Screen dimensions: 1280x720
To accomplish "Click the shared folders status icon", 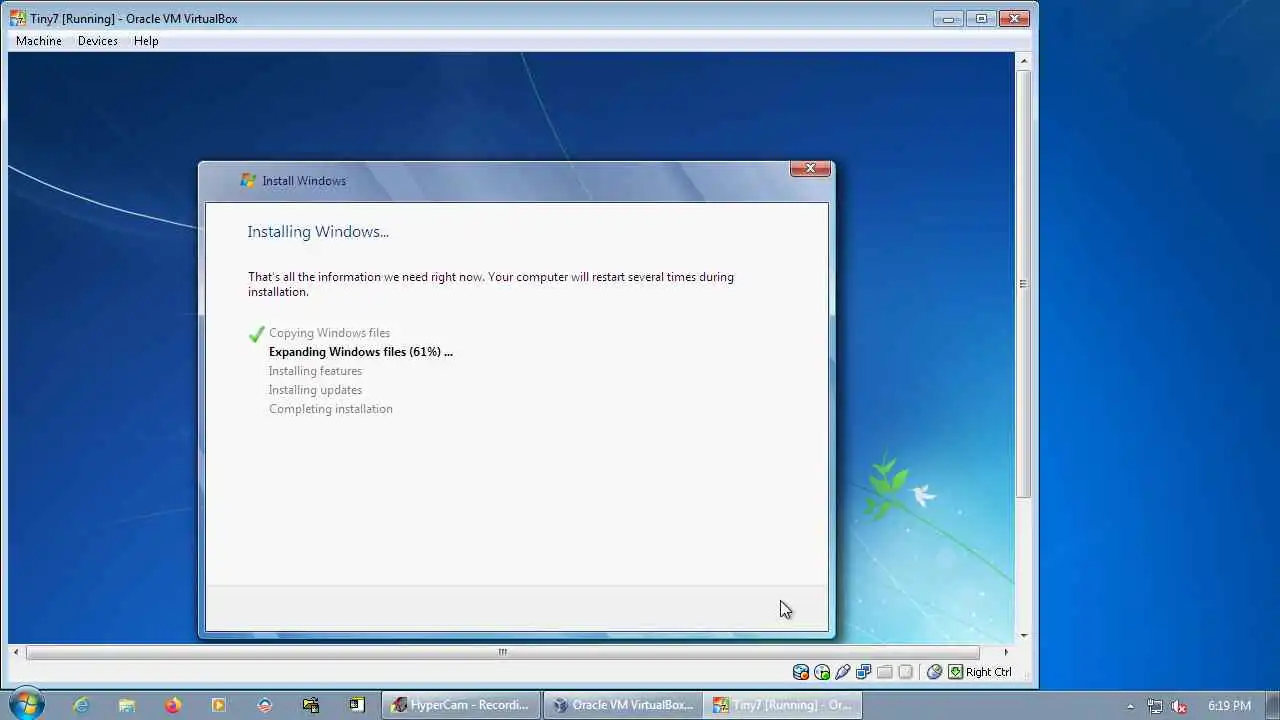I will (x=885, y=672).
